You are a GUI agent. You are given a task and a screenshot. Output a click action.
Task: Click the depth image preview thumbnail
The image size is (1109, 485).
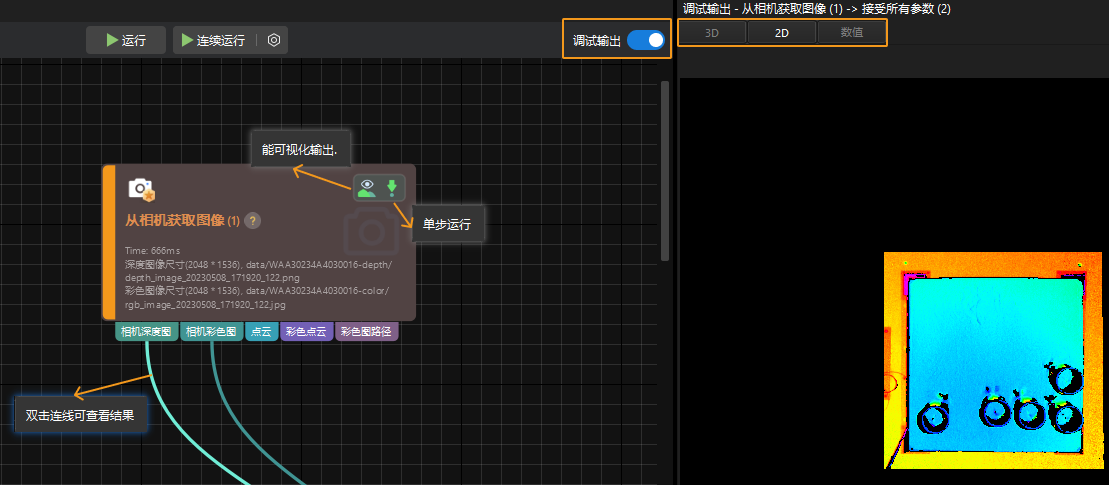[994, 360]
